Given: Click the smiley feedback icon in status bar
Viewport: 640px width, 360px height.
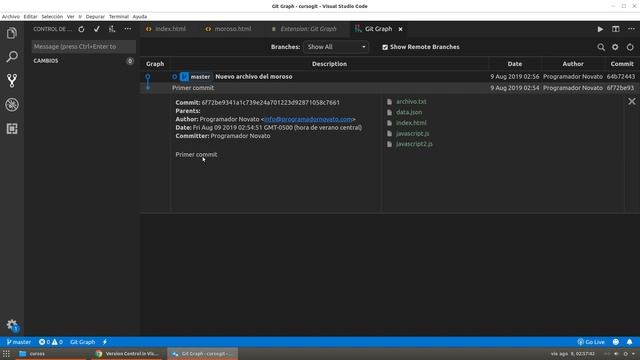Looking at the screenshot, I should pos(616,342).
